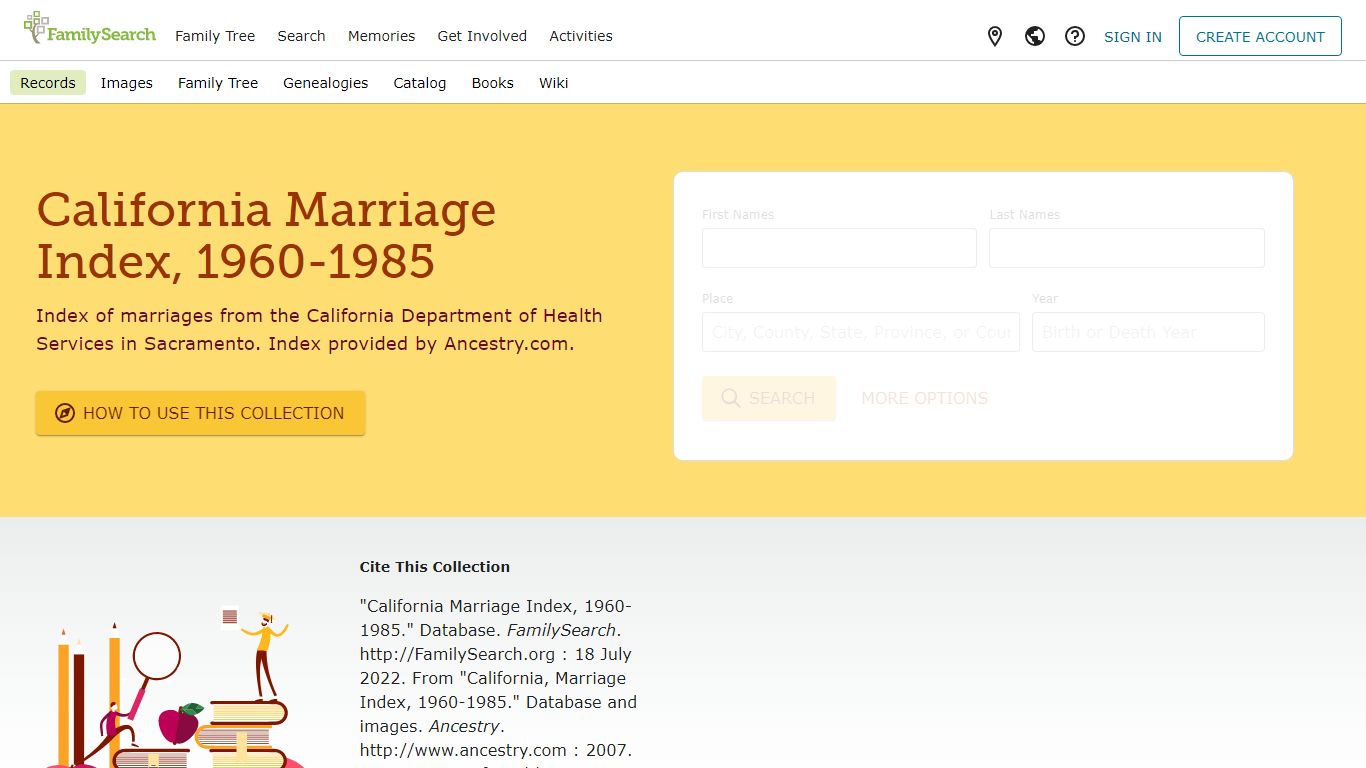The height and width of the screenshot is (768, 1366).
Task: Click the Cite This Collection heading
Action: click(435, 567)
